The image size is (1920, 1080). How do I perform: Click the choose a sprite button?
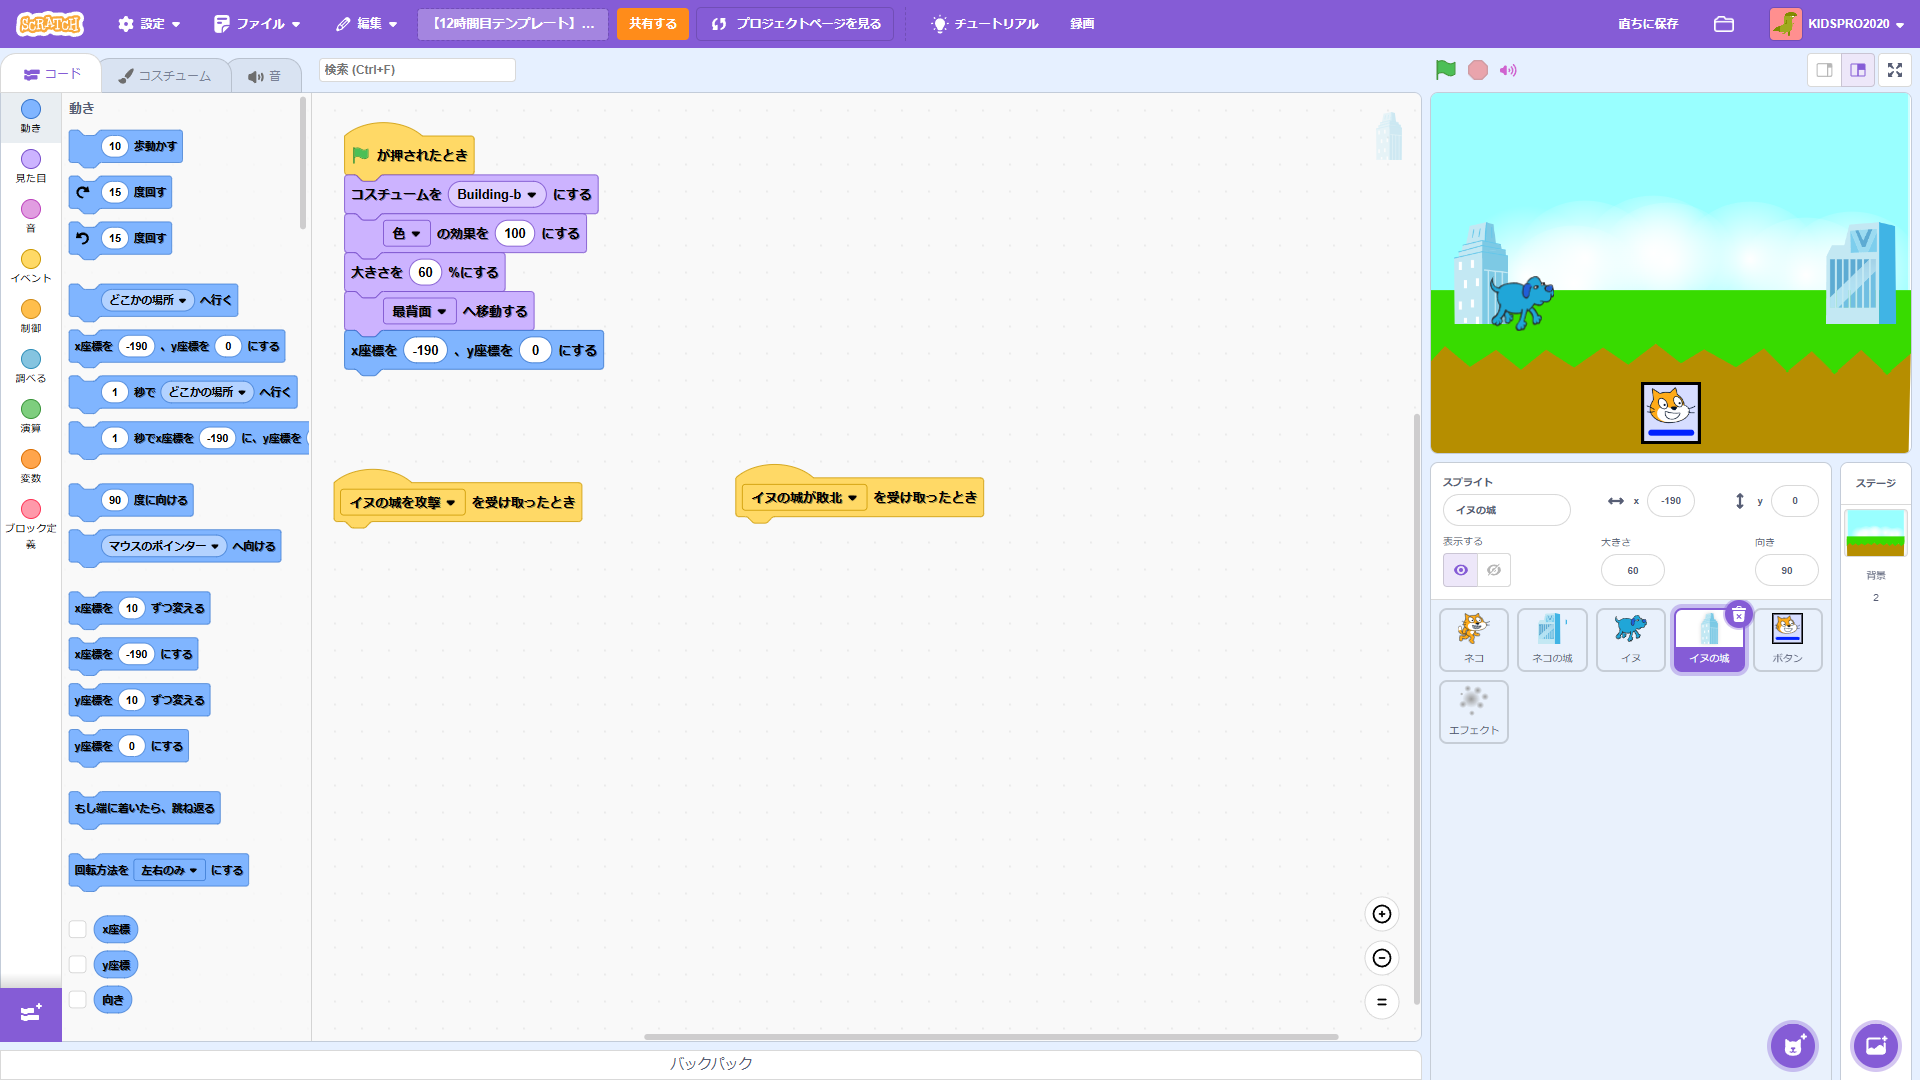[x=1792, y=1046]
